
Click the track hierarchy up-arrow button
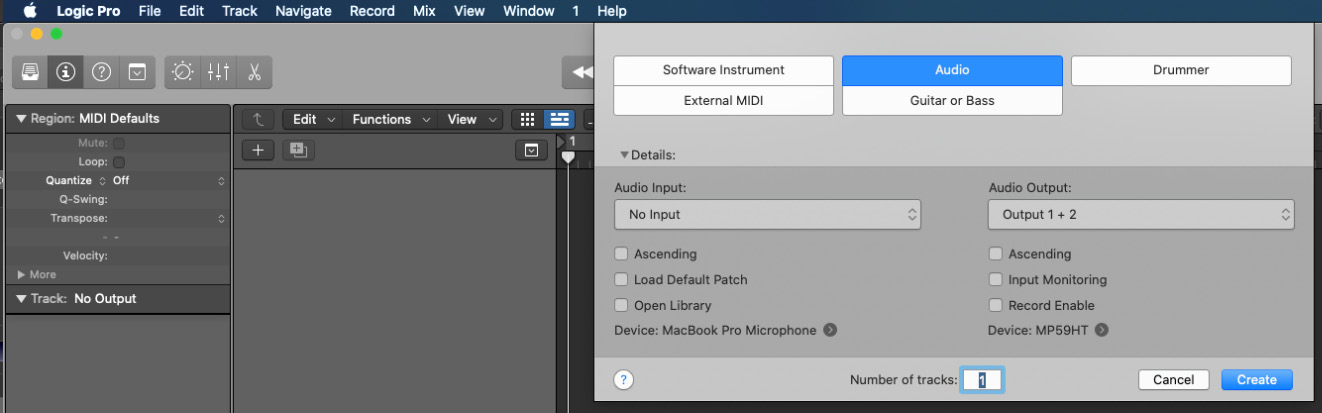pyautogui.click(x=258, y=119)
